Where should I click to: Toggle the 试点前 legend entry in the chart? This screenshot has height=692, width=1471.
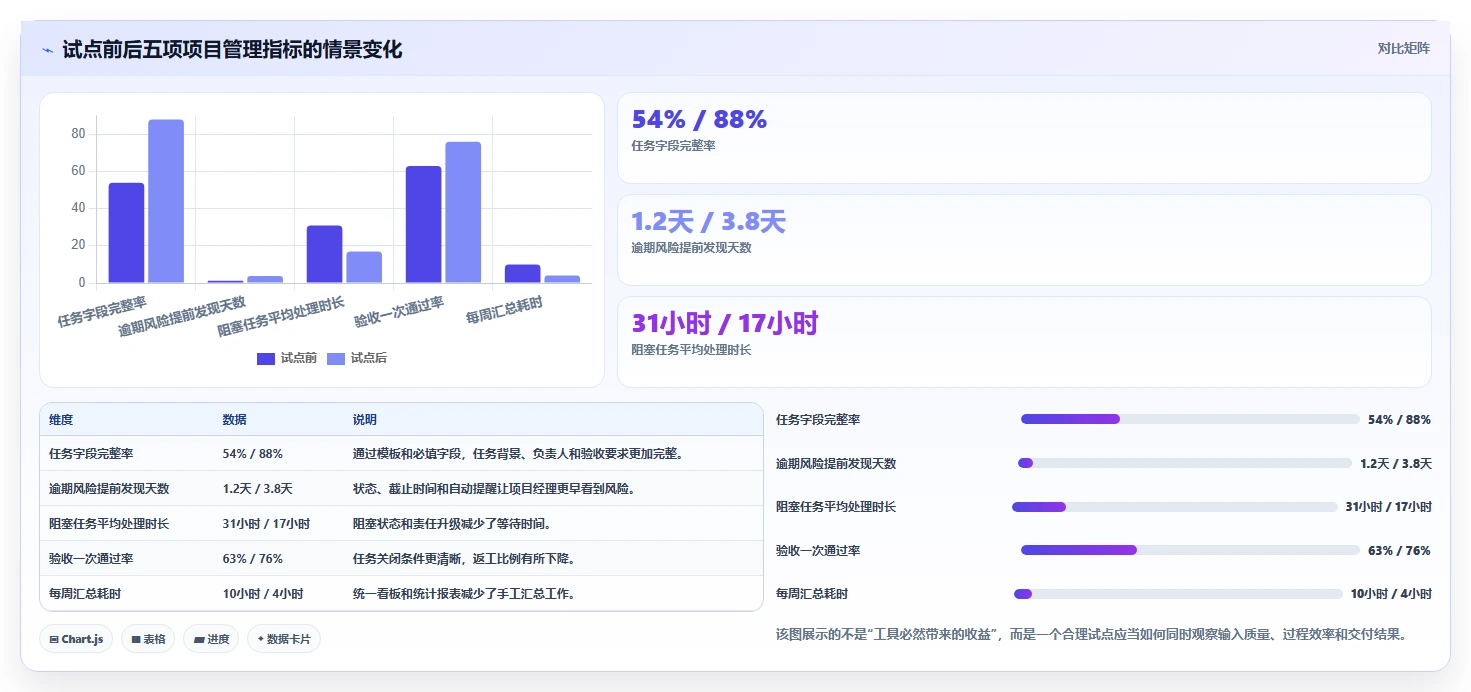pyautogui.click(x=287, y=358)
